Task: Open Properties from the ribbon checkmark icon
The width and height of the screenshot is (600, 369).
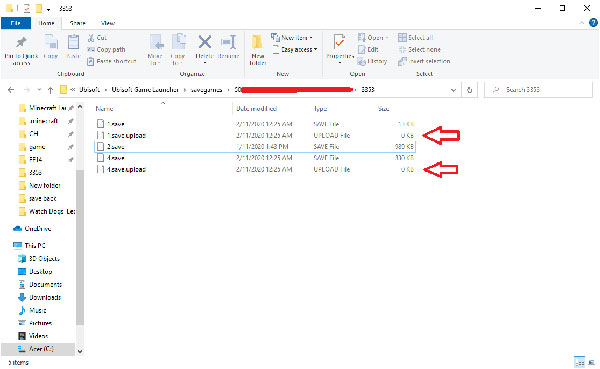Action: coord(339,42)
